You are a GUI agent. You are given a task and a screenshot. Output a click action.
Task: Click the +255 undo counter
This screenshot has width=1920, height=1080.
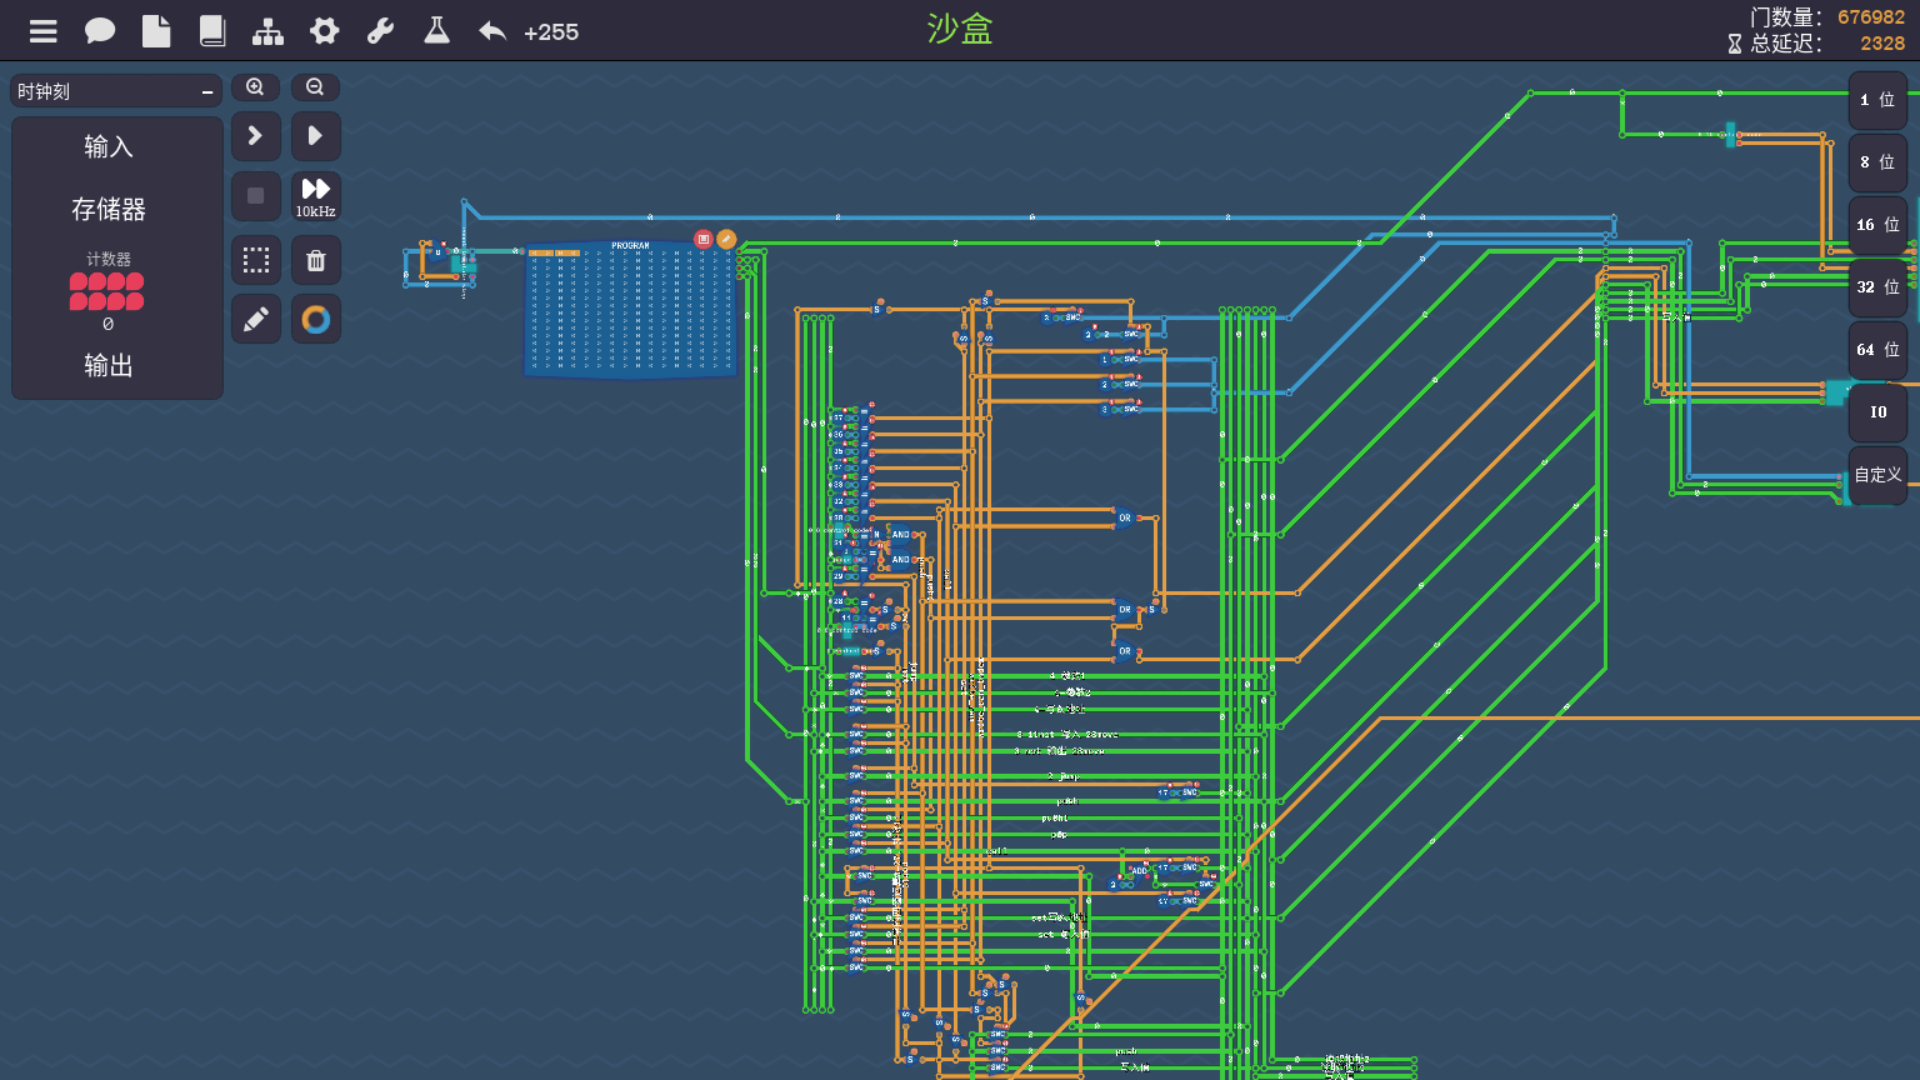551,32
